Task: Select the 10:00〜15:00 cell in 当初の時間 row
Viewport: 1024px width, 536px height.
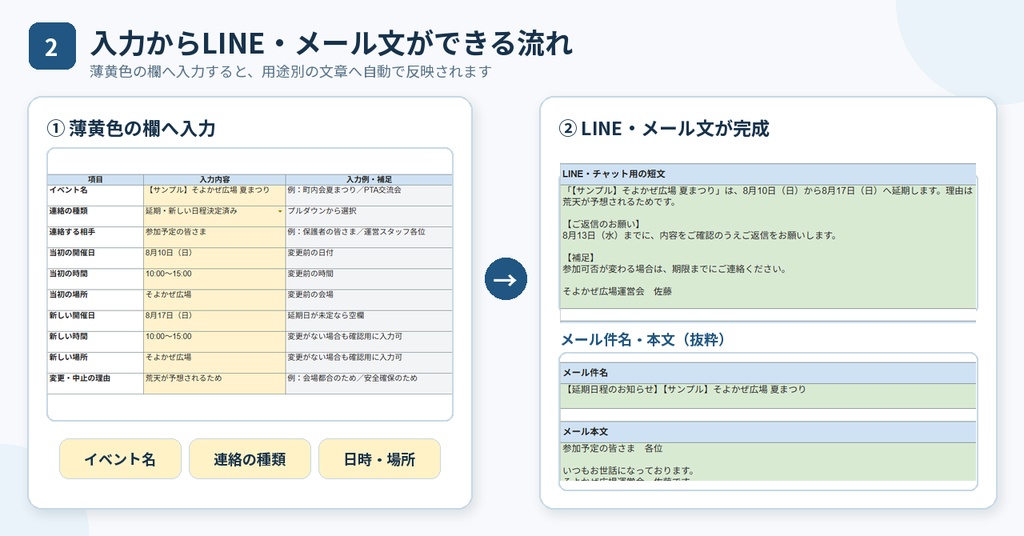Action: click(x=214, y=279)
